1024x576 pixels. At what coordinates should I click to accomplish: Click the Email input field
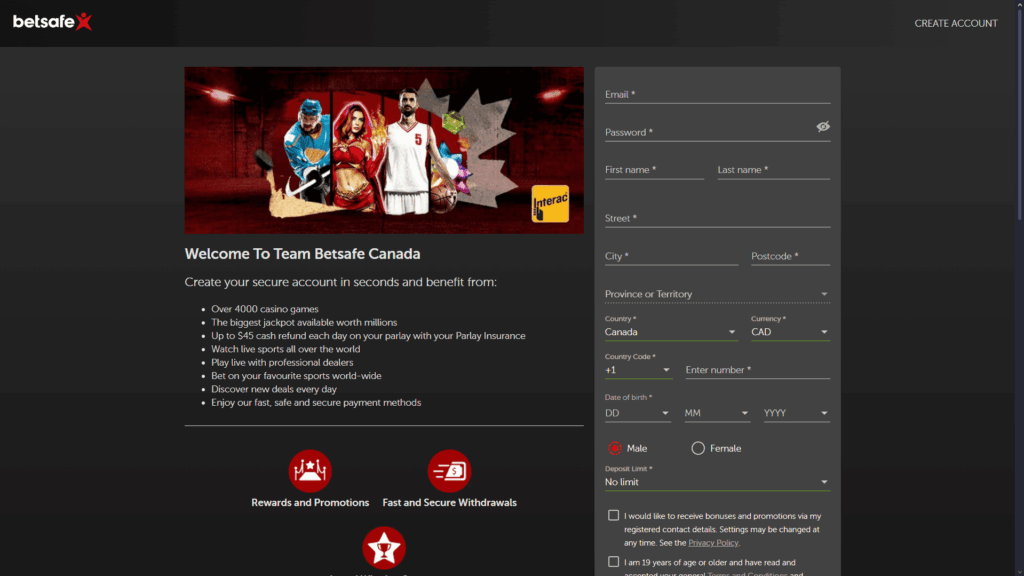pyautogui.click(x=700, y=94)
